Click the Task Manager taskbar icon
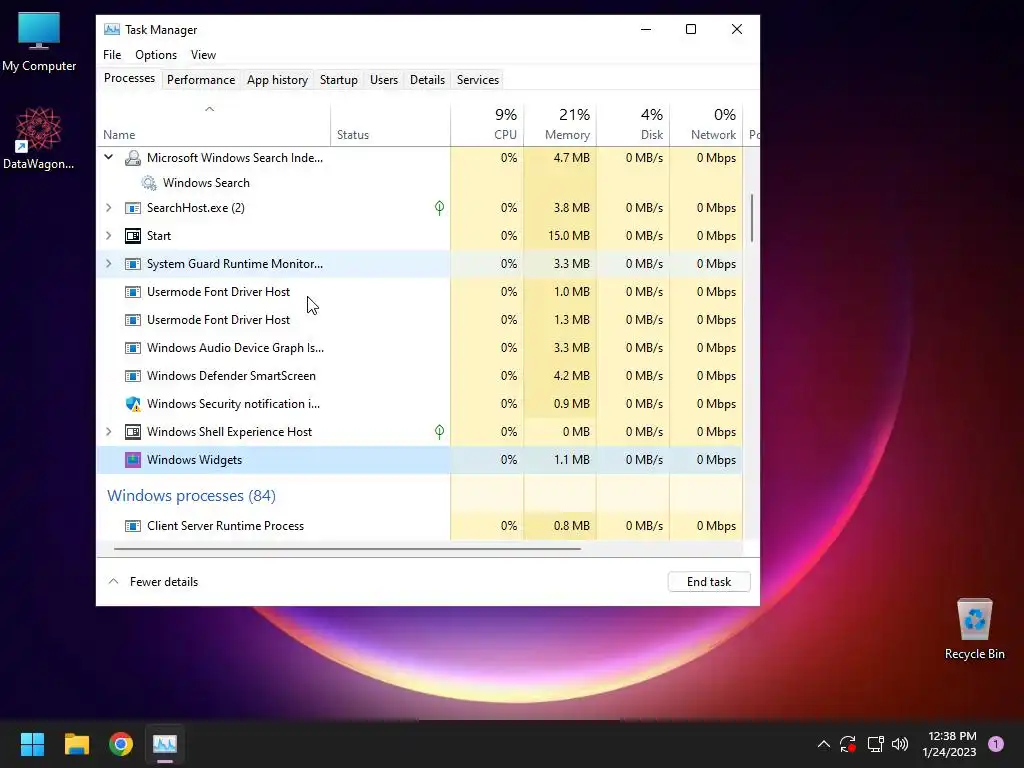This screenshot has height=768, width=1024. pos(165,744)
